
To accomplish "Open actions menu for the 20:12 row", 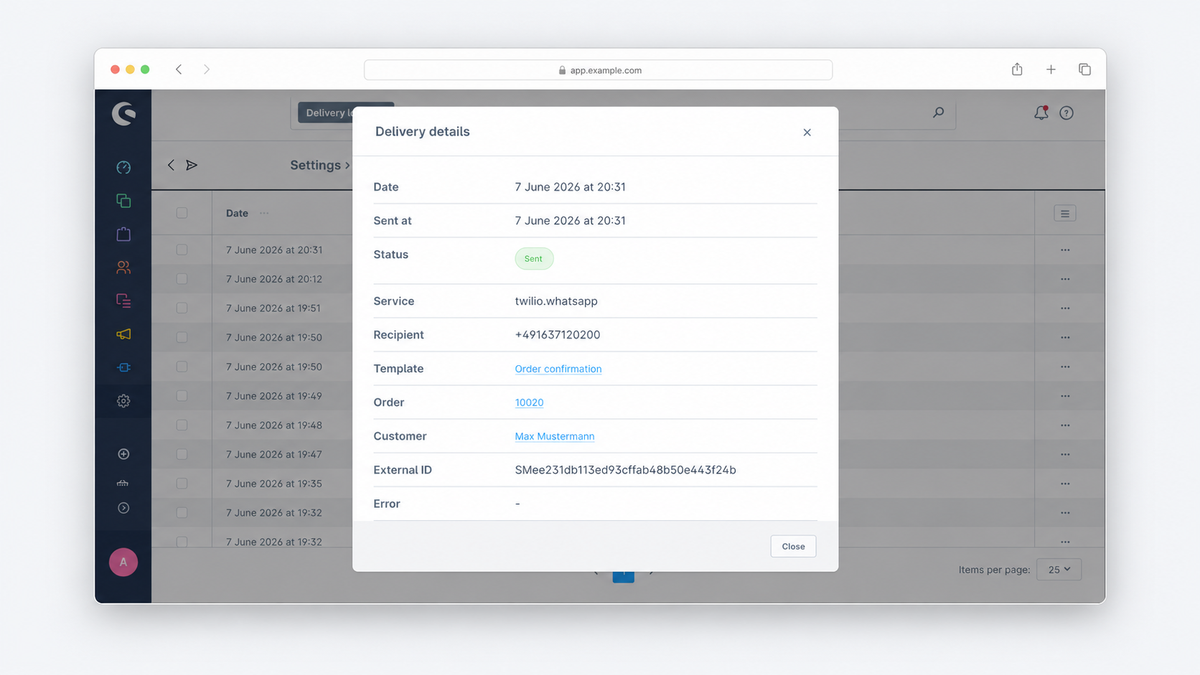I will pyautogui.click(x=1065, y=279).
